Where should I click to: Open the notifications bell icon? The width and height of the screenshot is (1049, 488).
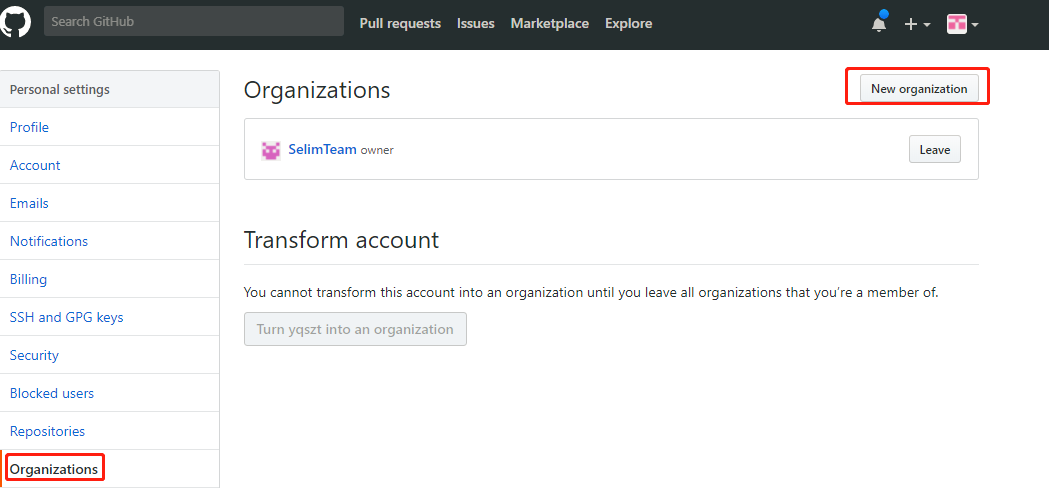click(x=879, y=24)
